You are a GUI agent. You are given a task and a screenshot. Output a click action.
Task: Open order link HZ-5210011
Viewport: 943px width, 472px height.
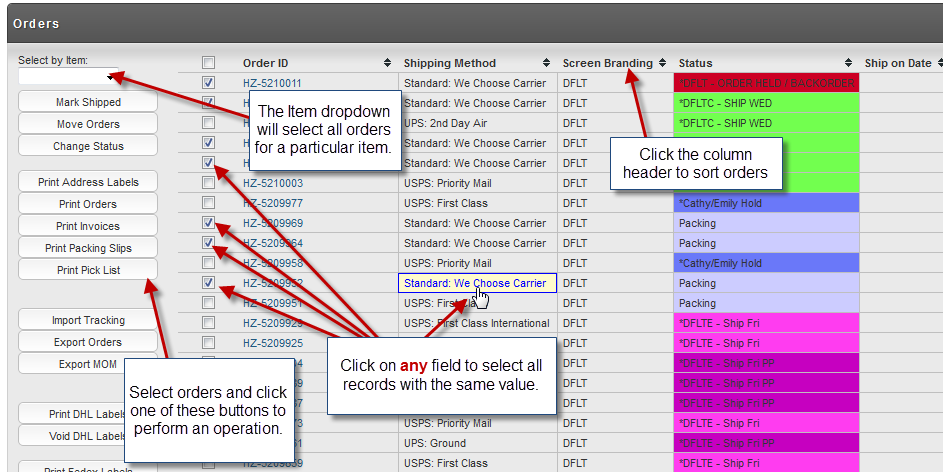tap(272, 83)
